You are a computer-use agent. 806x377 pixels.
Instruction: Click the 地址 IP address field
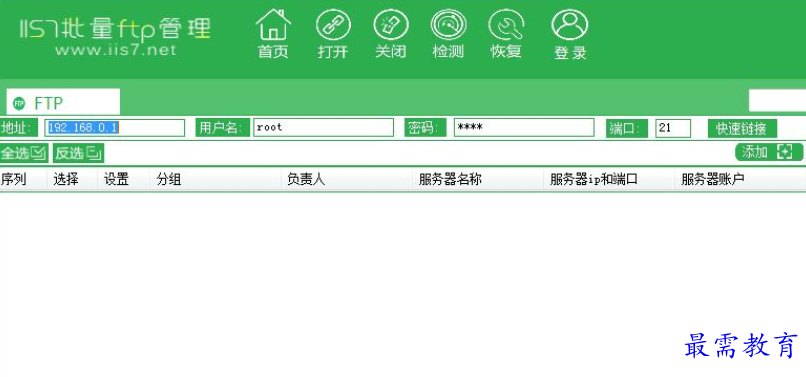click(115, 128)
